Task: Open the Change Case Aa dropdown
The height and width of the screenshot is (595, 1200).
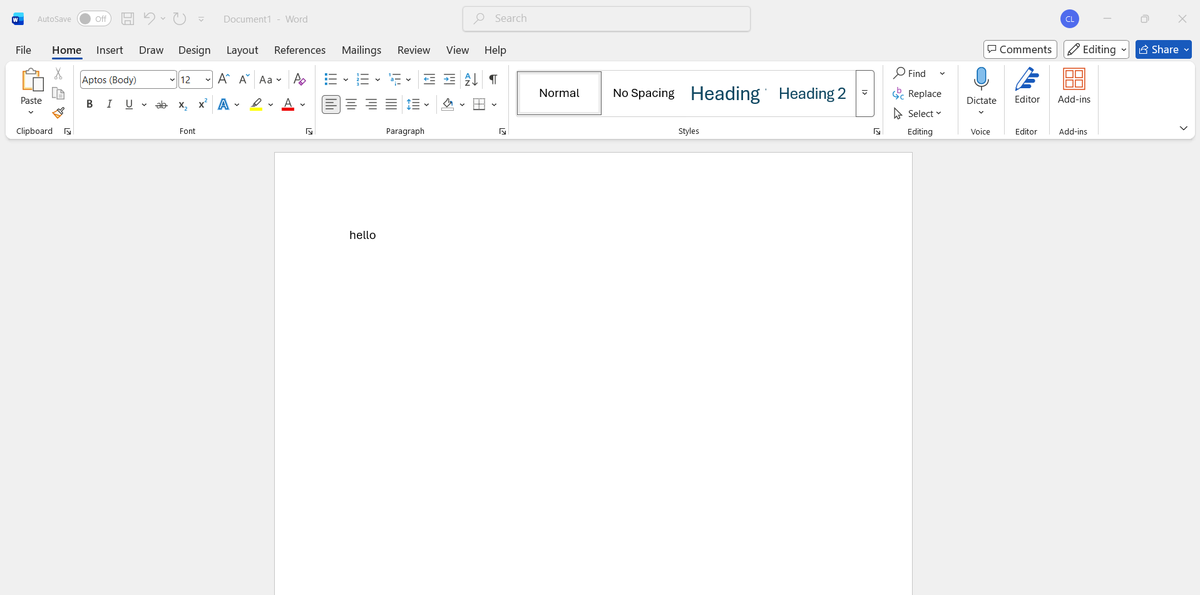Action: 270,79
